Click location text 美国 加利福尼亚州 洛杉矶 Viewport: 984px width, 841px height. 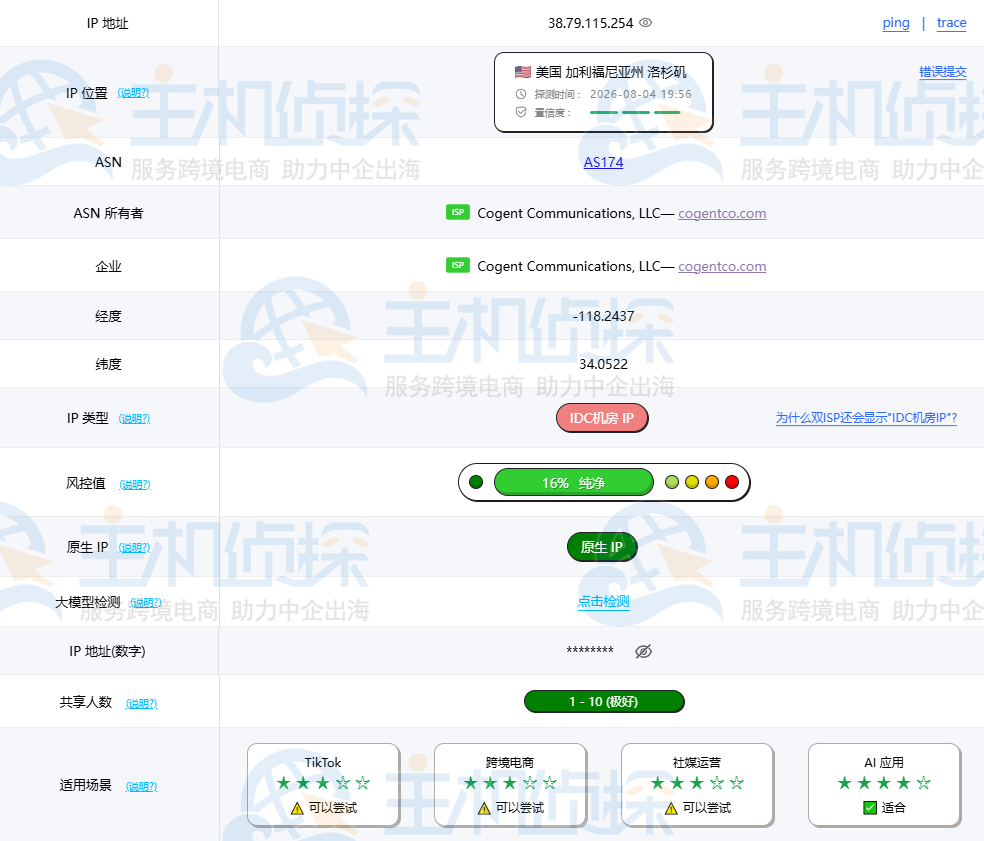pyautogui.click(x=611, y=72)
